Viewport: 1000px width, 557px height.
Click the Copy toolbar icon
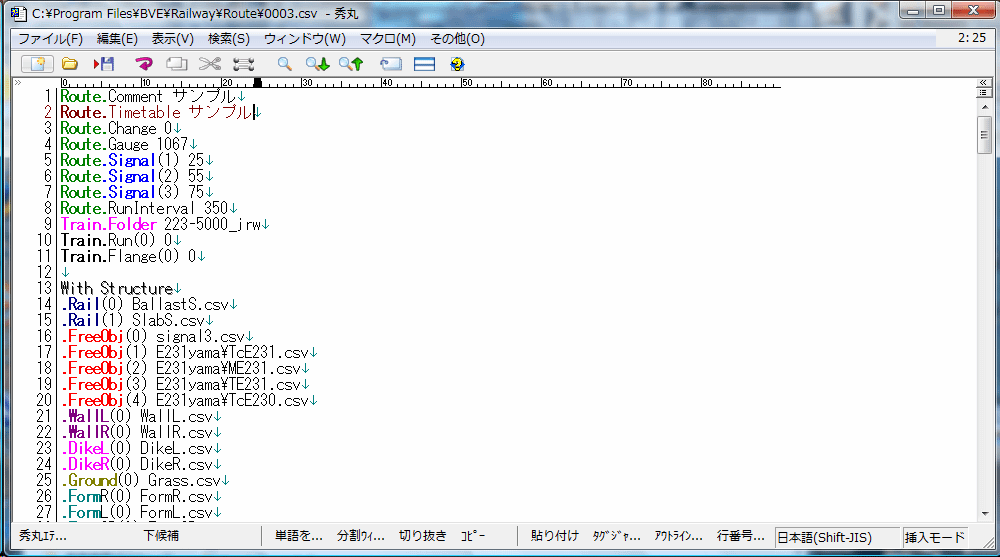177,64
